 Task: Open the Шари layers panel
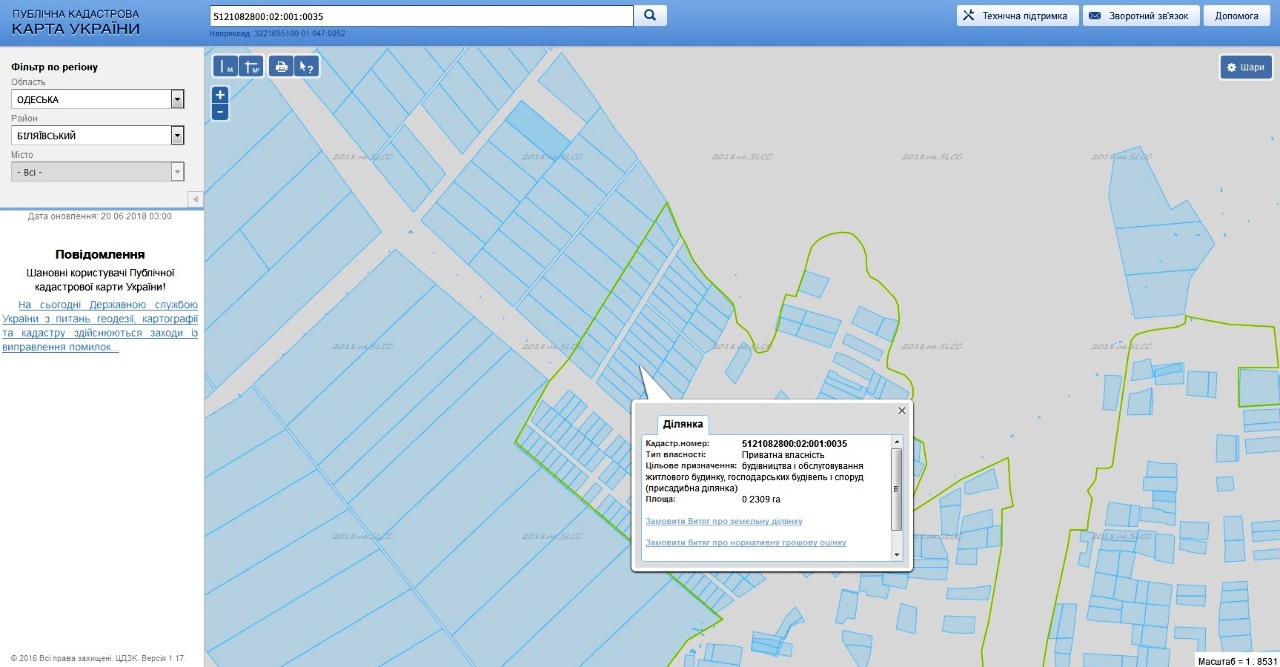[1245, 67]
